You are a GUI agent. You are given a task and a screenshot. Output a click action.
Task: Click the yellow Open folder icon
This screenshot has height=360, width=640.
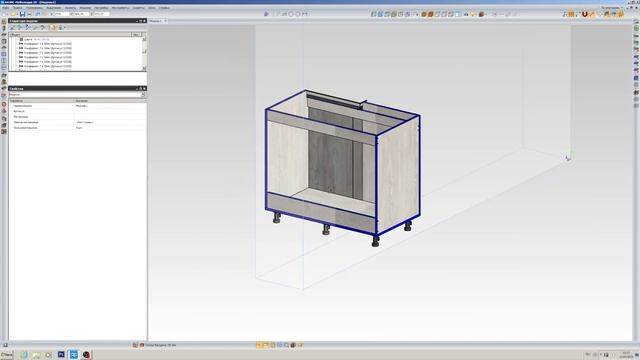pyautogui.click(x=13, y=14)
